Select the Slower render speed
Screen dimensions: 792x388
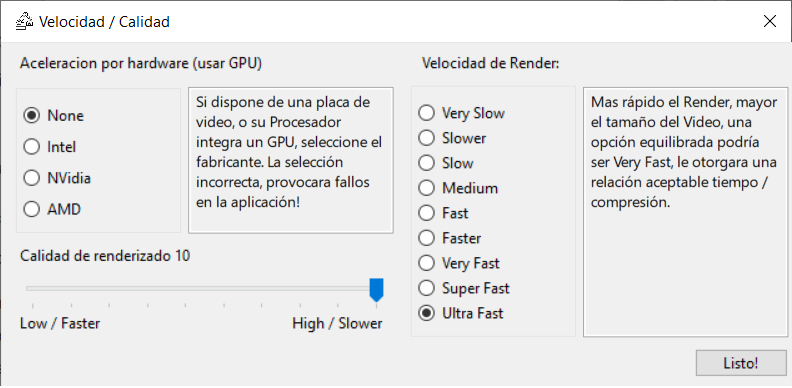[452, 137]
